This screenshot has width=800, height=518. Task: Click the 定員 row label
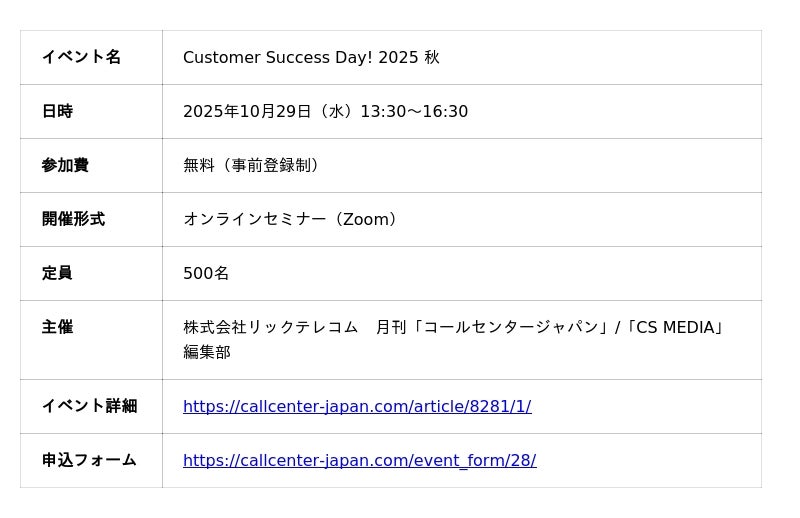(x=57, y=273)
